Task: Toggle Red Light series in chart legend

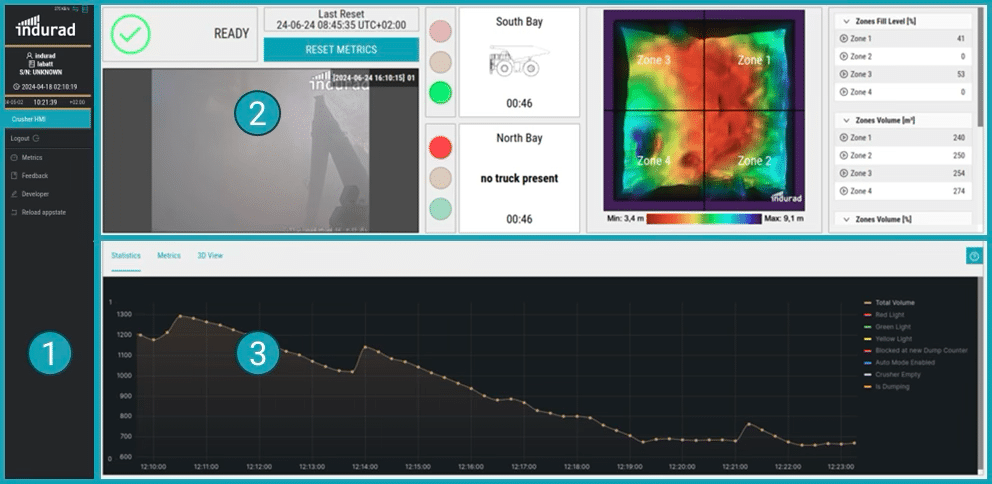Action: tap(884, 315)
